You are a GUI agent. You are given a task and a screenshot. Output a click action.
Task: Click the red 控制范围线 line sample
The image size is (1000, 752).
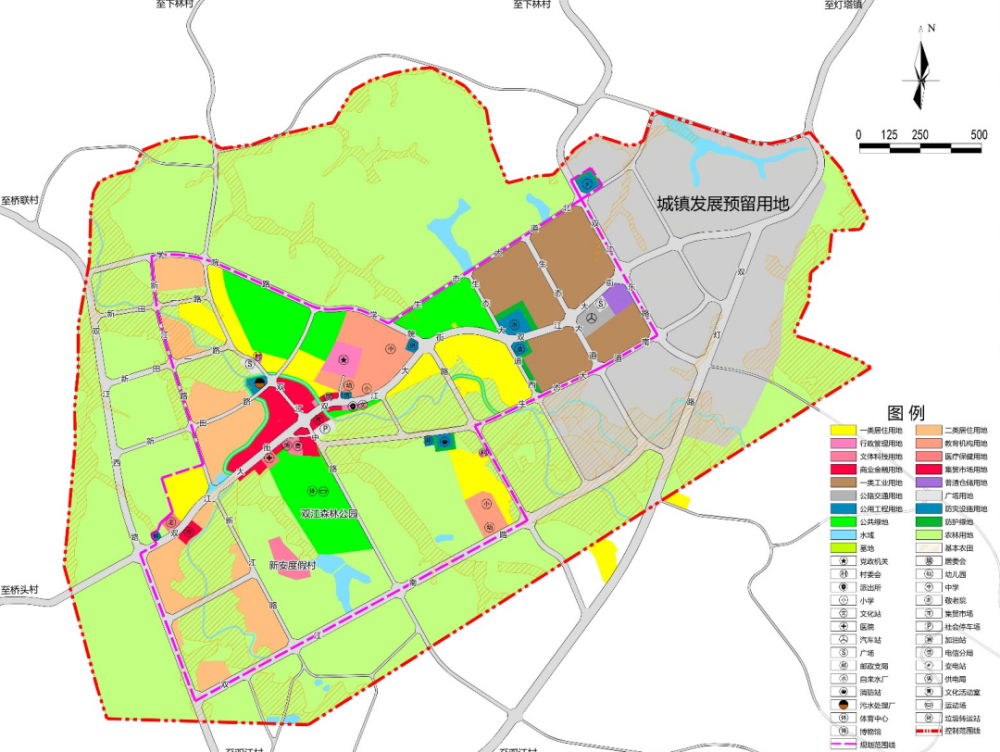pyautogui.click(x=929, y=731)
